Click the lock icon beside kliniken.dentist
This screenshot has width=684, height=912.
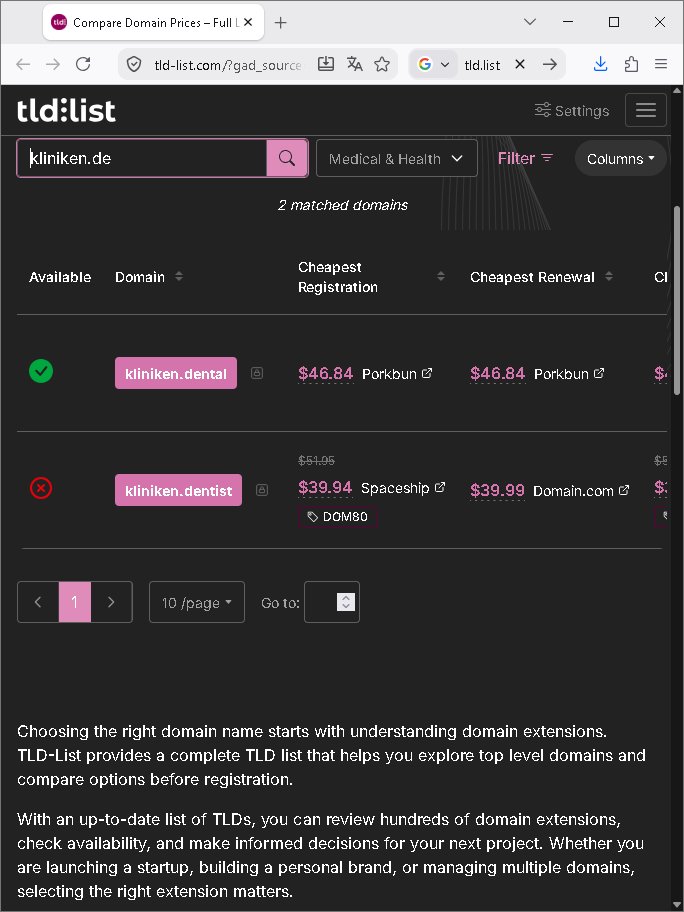click(x=262, y=490)
